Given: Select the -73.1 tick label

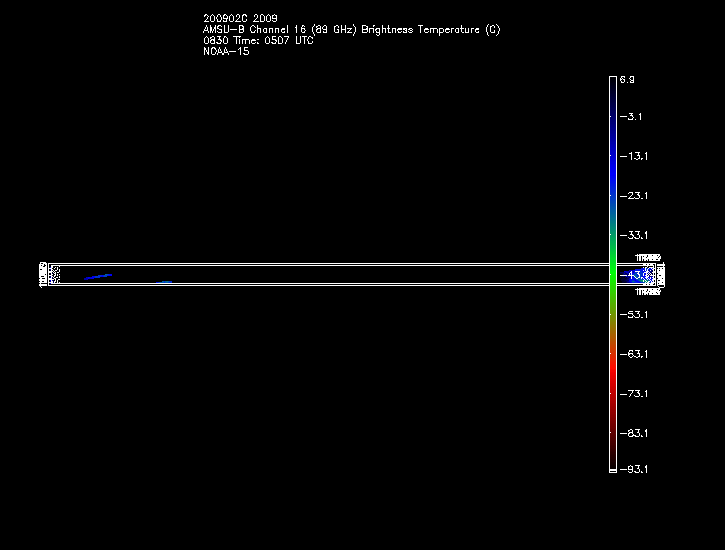Looking at the screenshot, I should [x=633, y=393].
